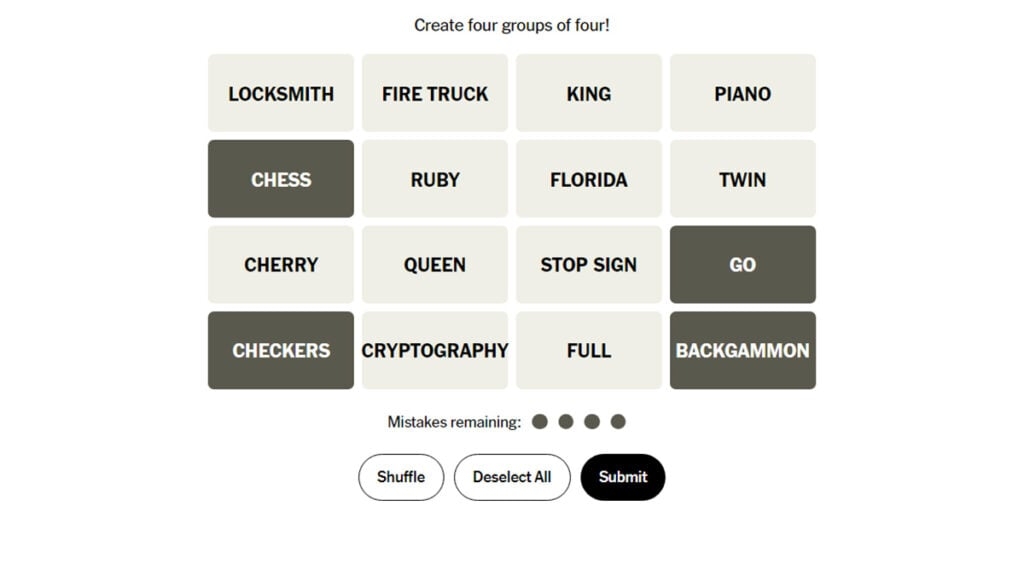
Task: Deselect the GO tile
Action: click(743, 264)
